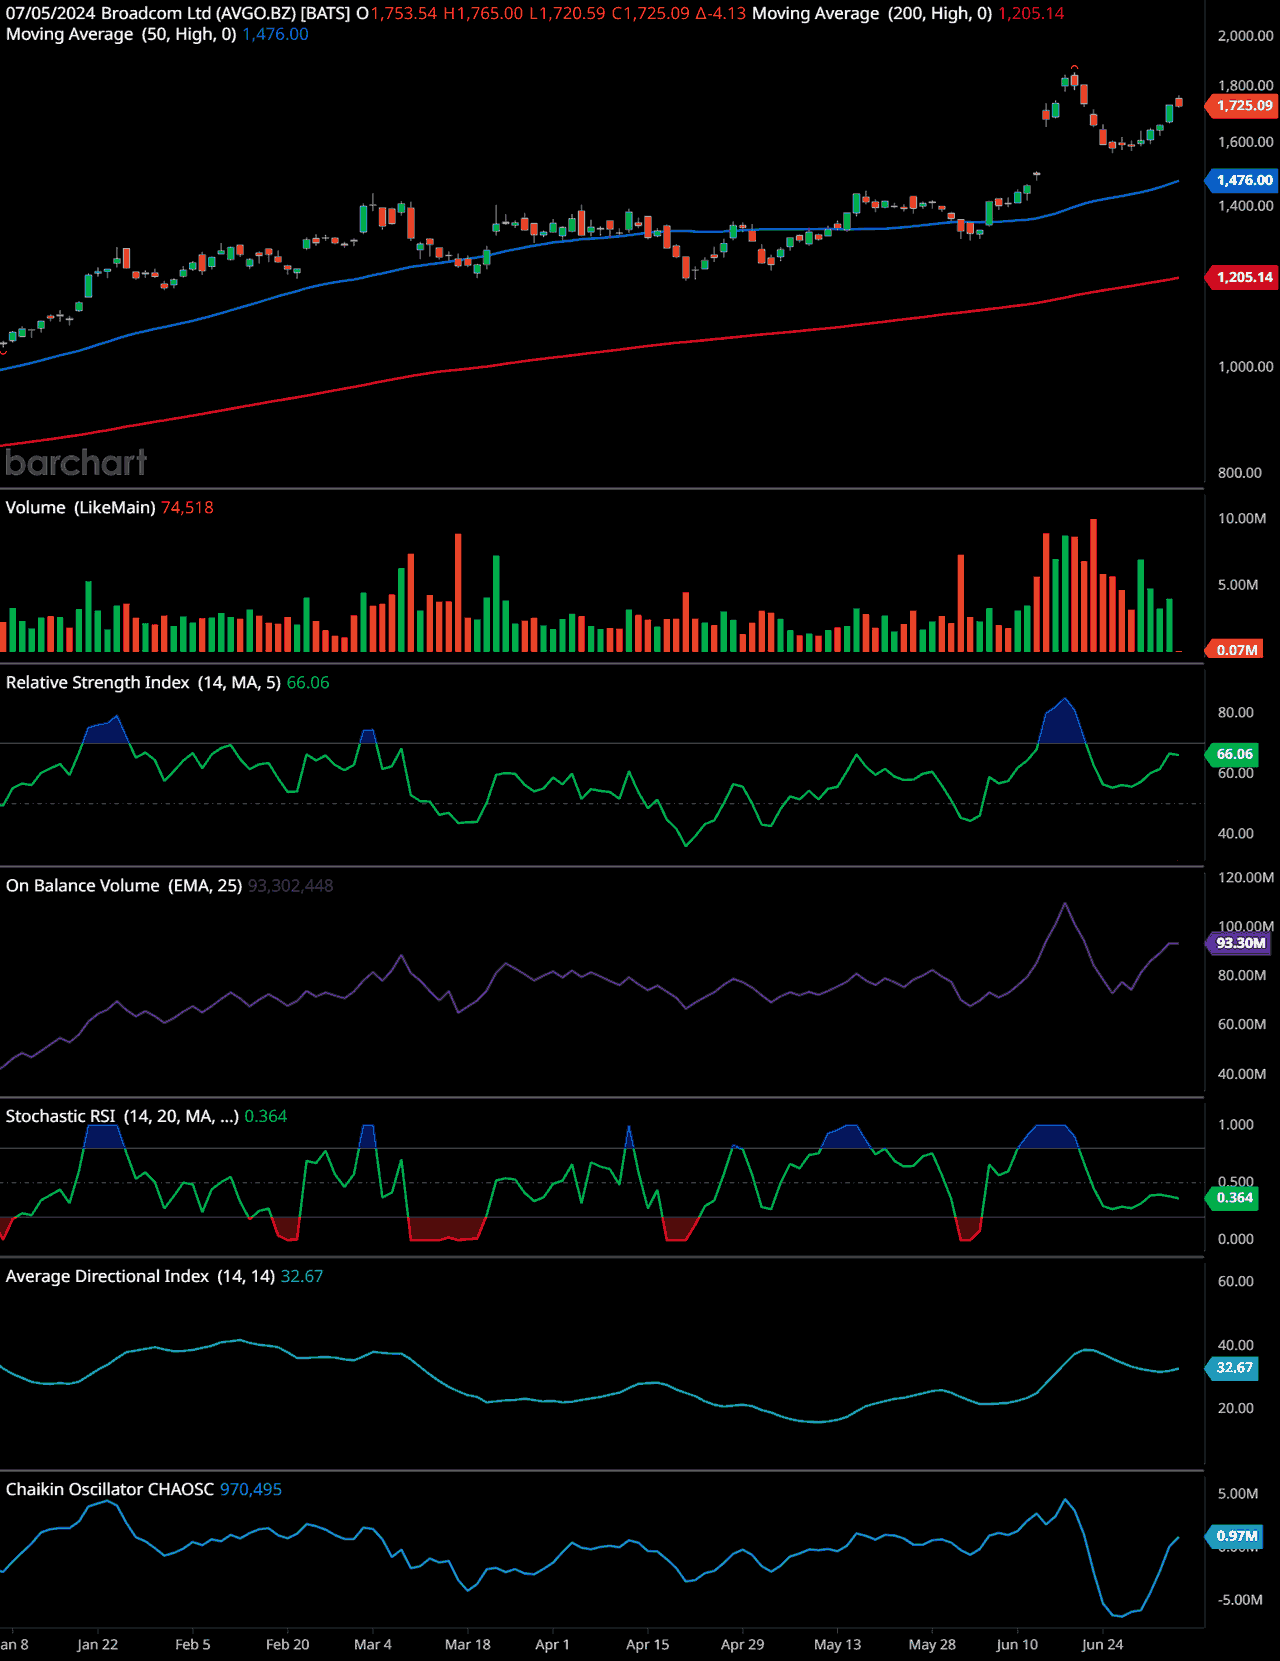Click the Chaikin value 970,495 in header

click(251, 1489)
